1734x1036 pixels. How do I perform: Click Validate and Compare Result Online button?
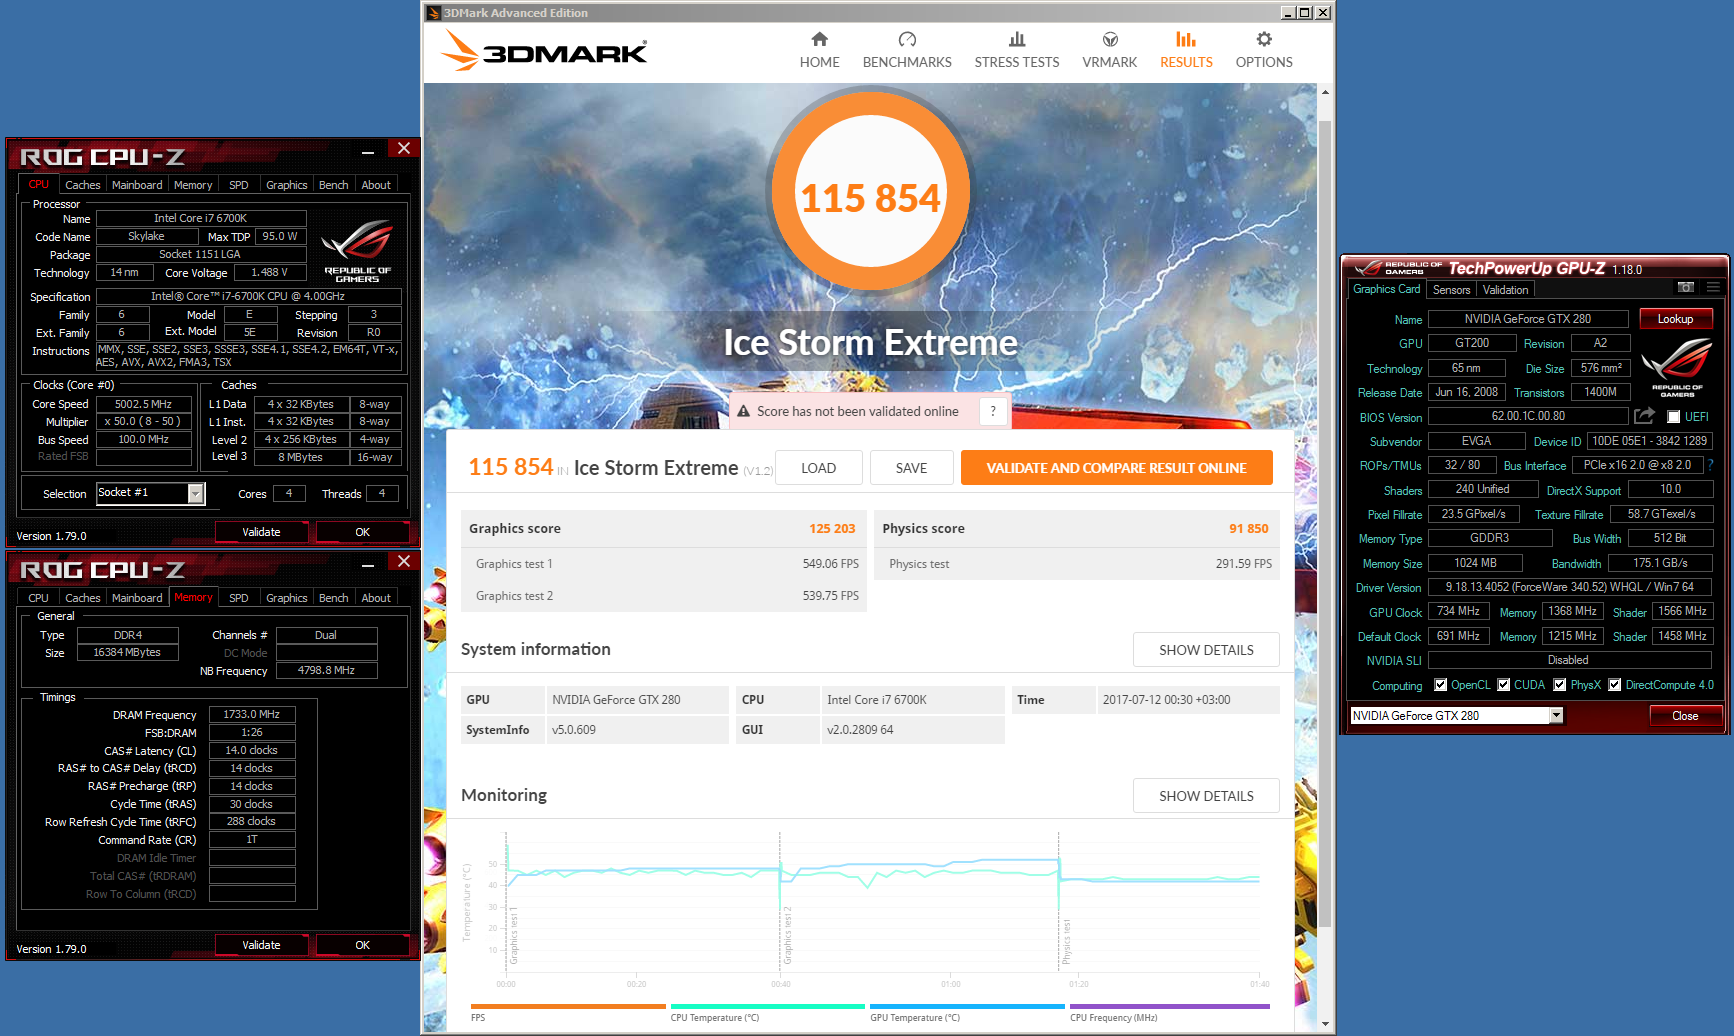pos(1116,468)
